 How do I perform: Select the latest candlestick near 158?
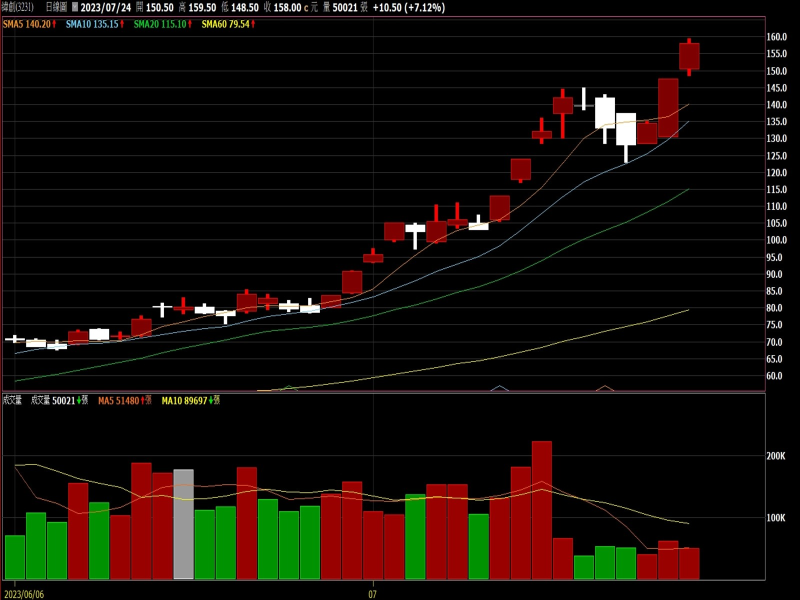689,56
